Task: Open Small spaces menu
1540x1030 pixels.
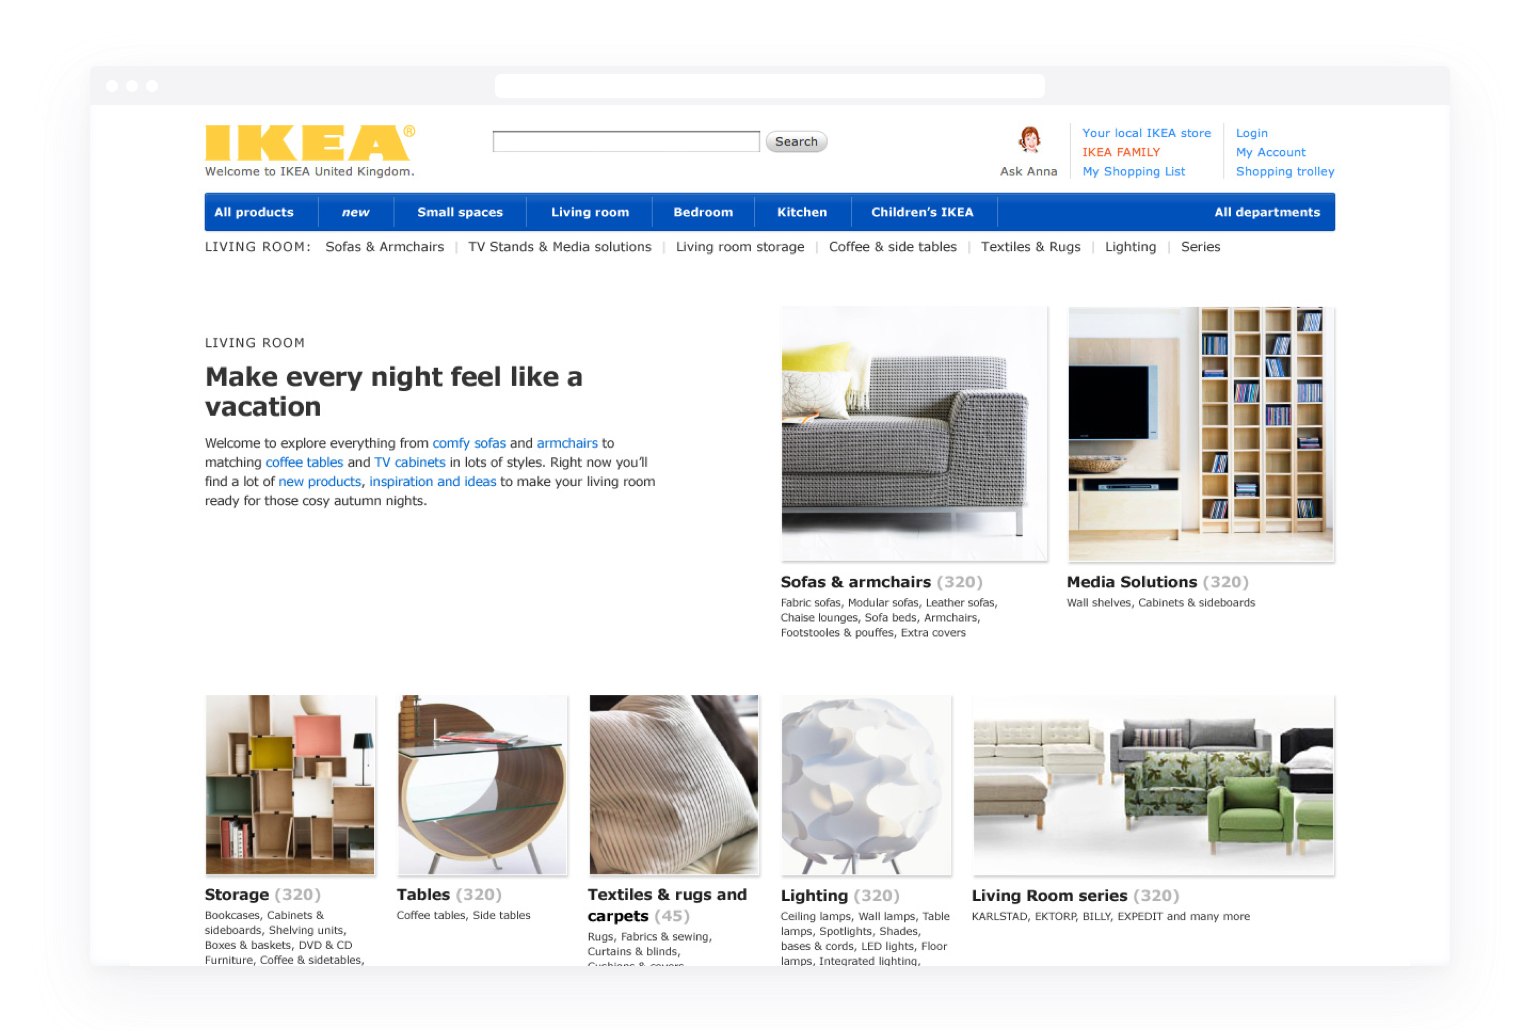Action: coord(460,212)
